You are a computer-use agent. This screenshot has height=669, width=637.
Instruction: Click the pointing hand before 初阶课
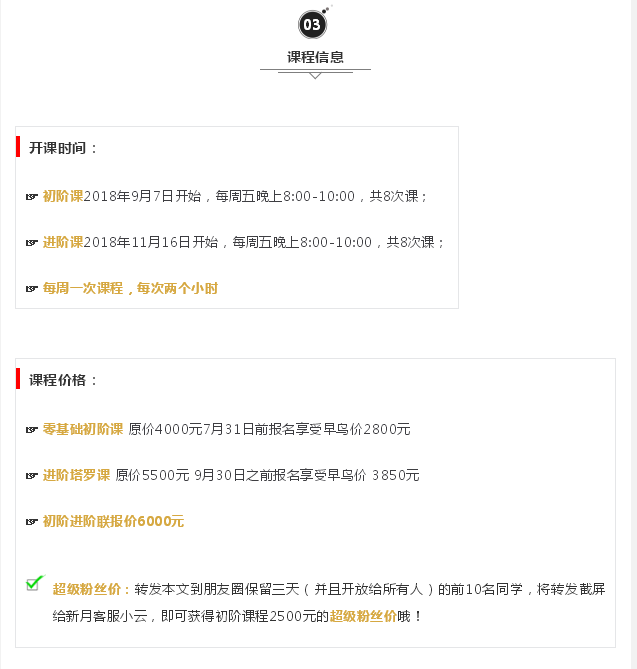32,197
